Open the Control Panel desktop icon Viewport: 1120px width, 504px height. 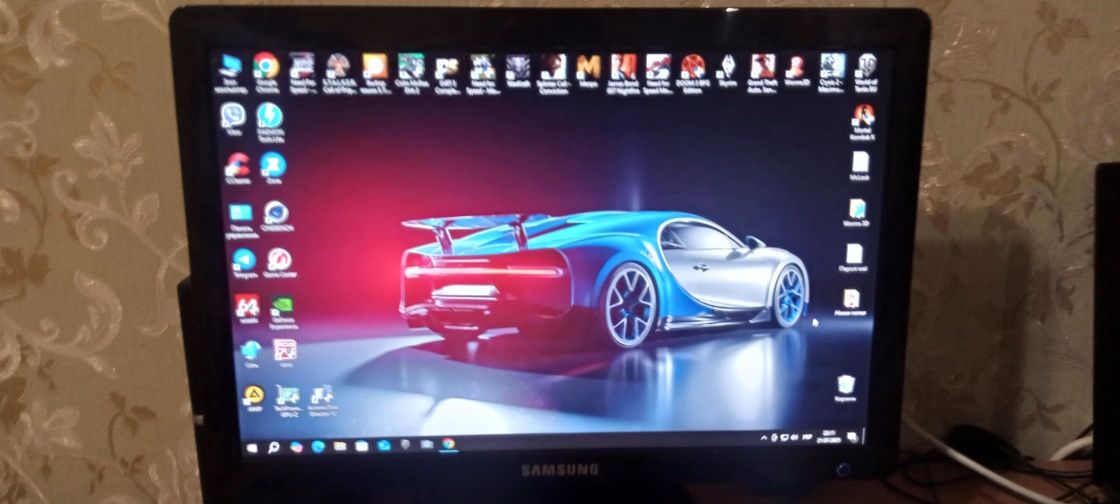[x=241, y=219]
